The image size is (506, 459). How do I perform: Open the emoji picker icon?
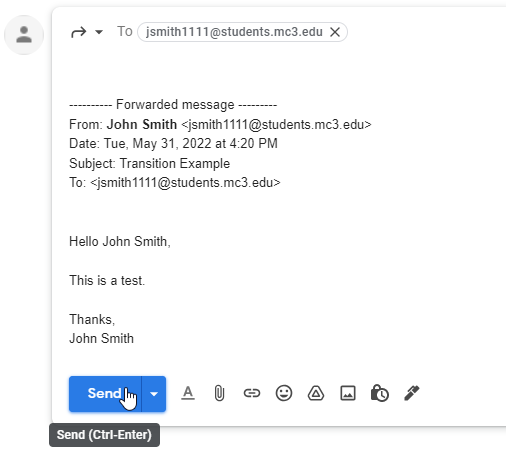[284, 393]
